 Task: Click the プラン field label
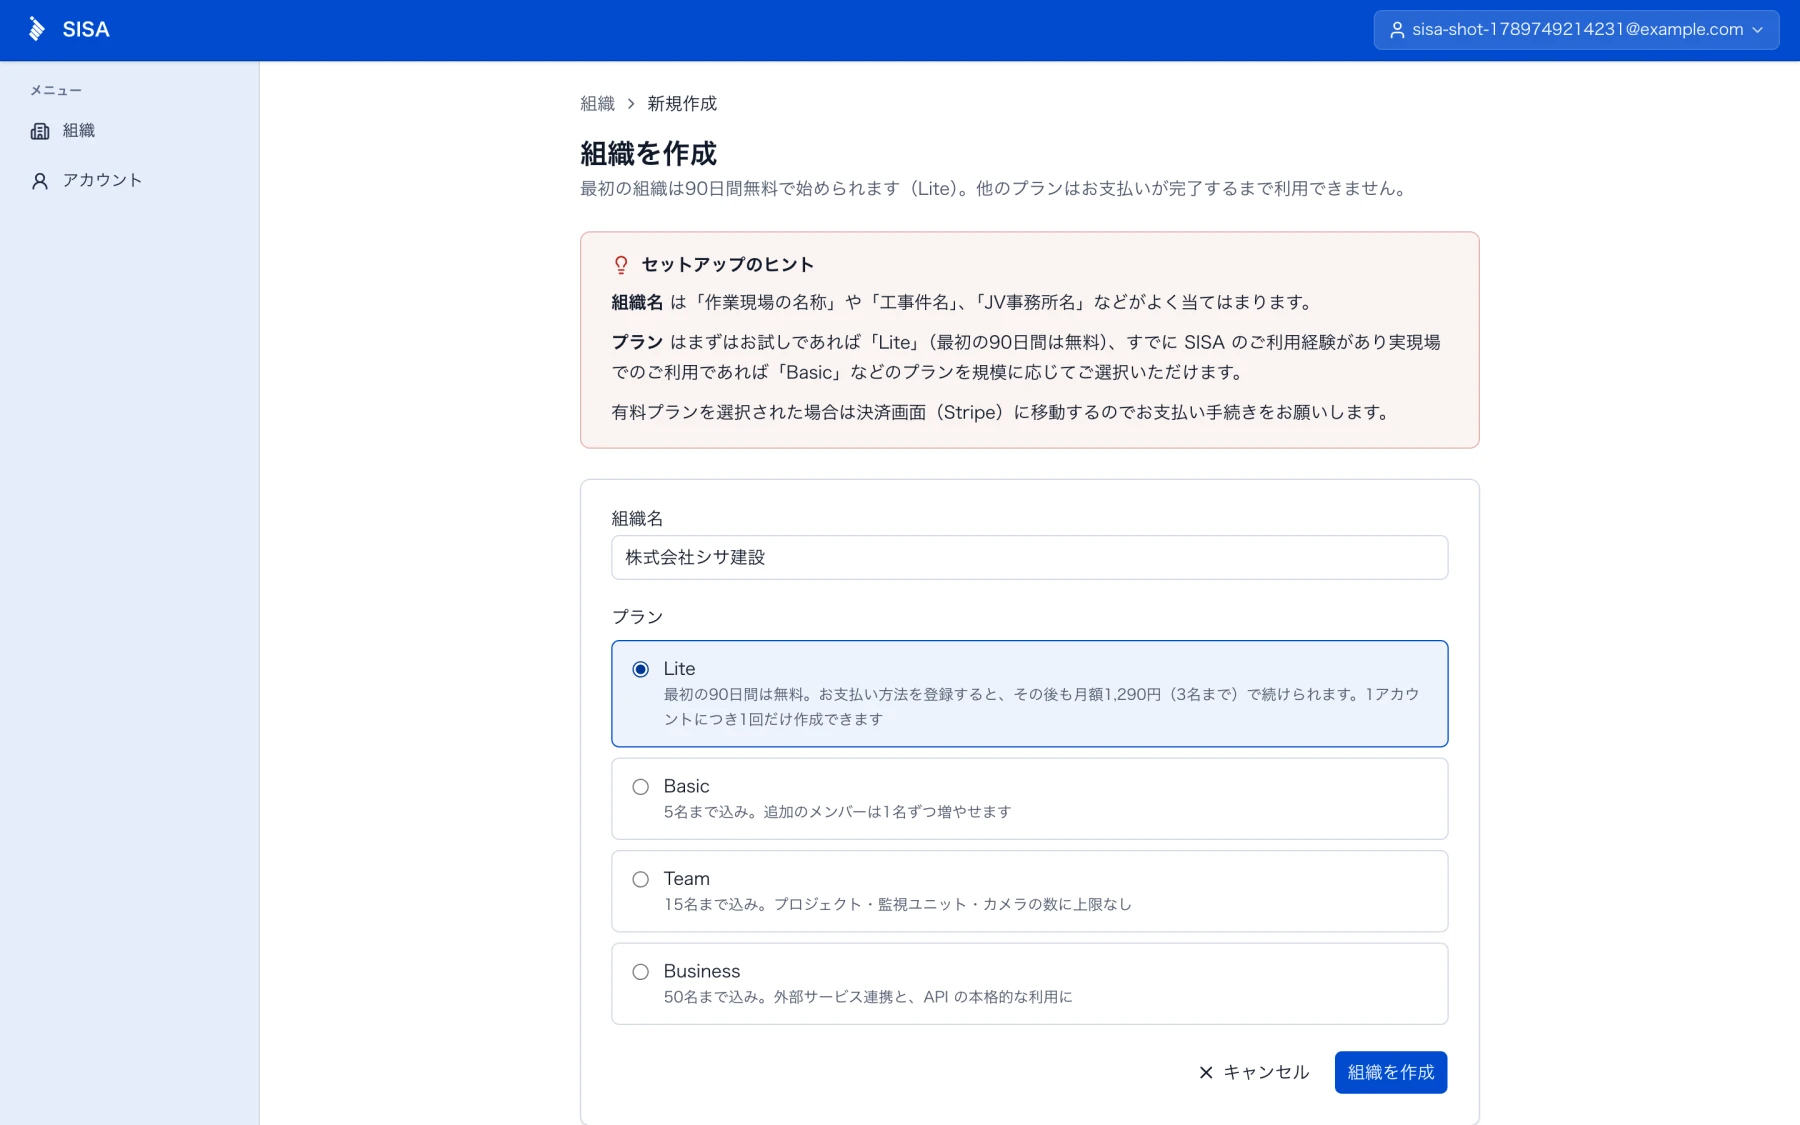[x=638, y=617]
